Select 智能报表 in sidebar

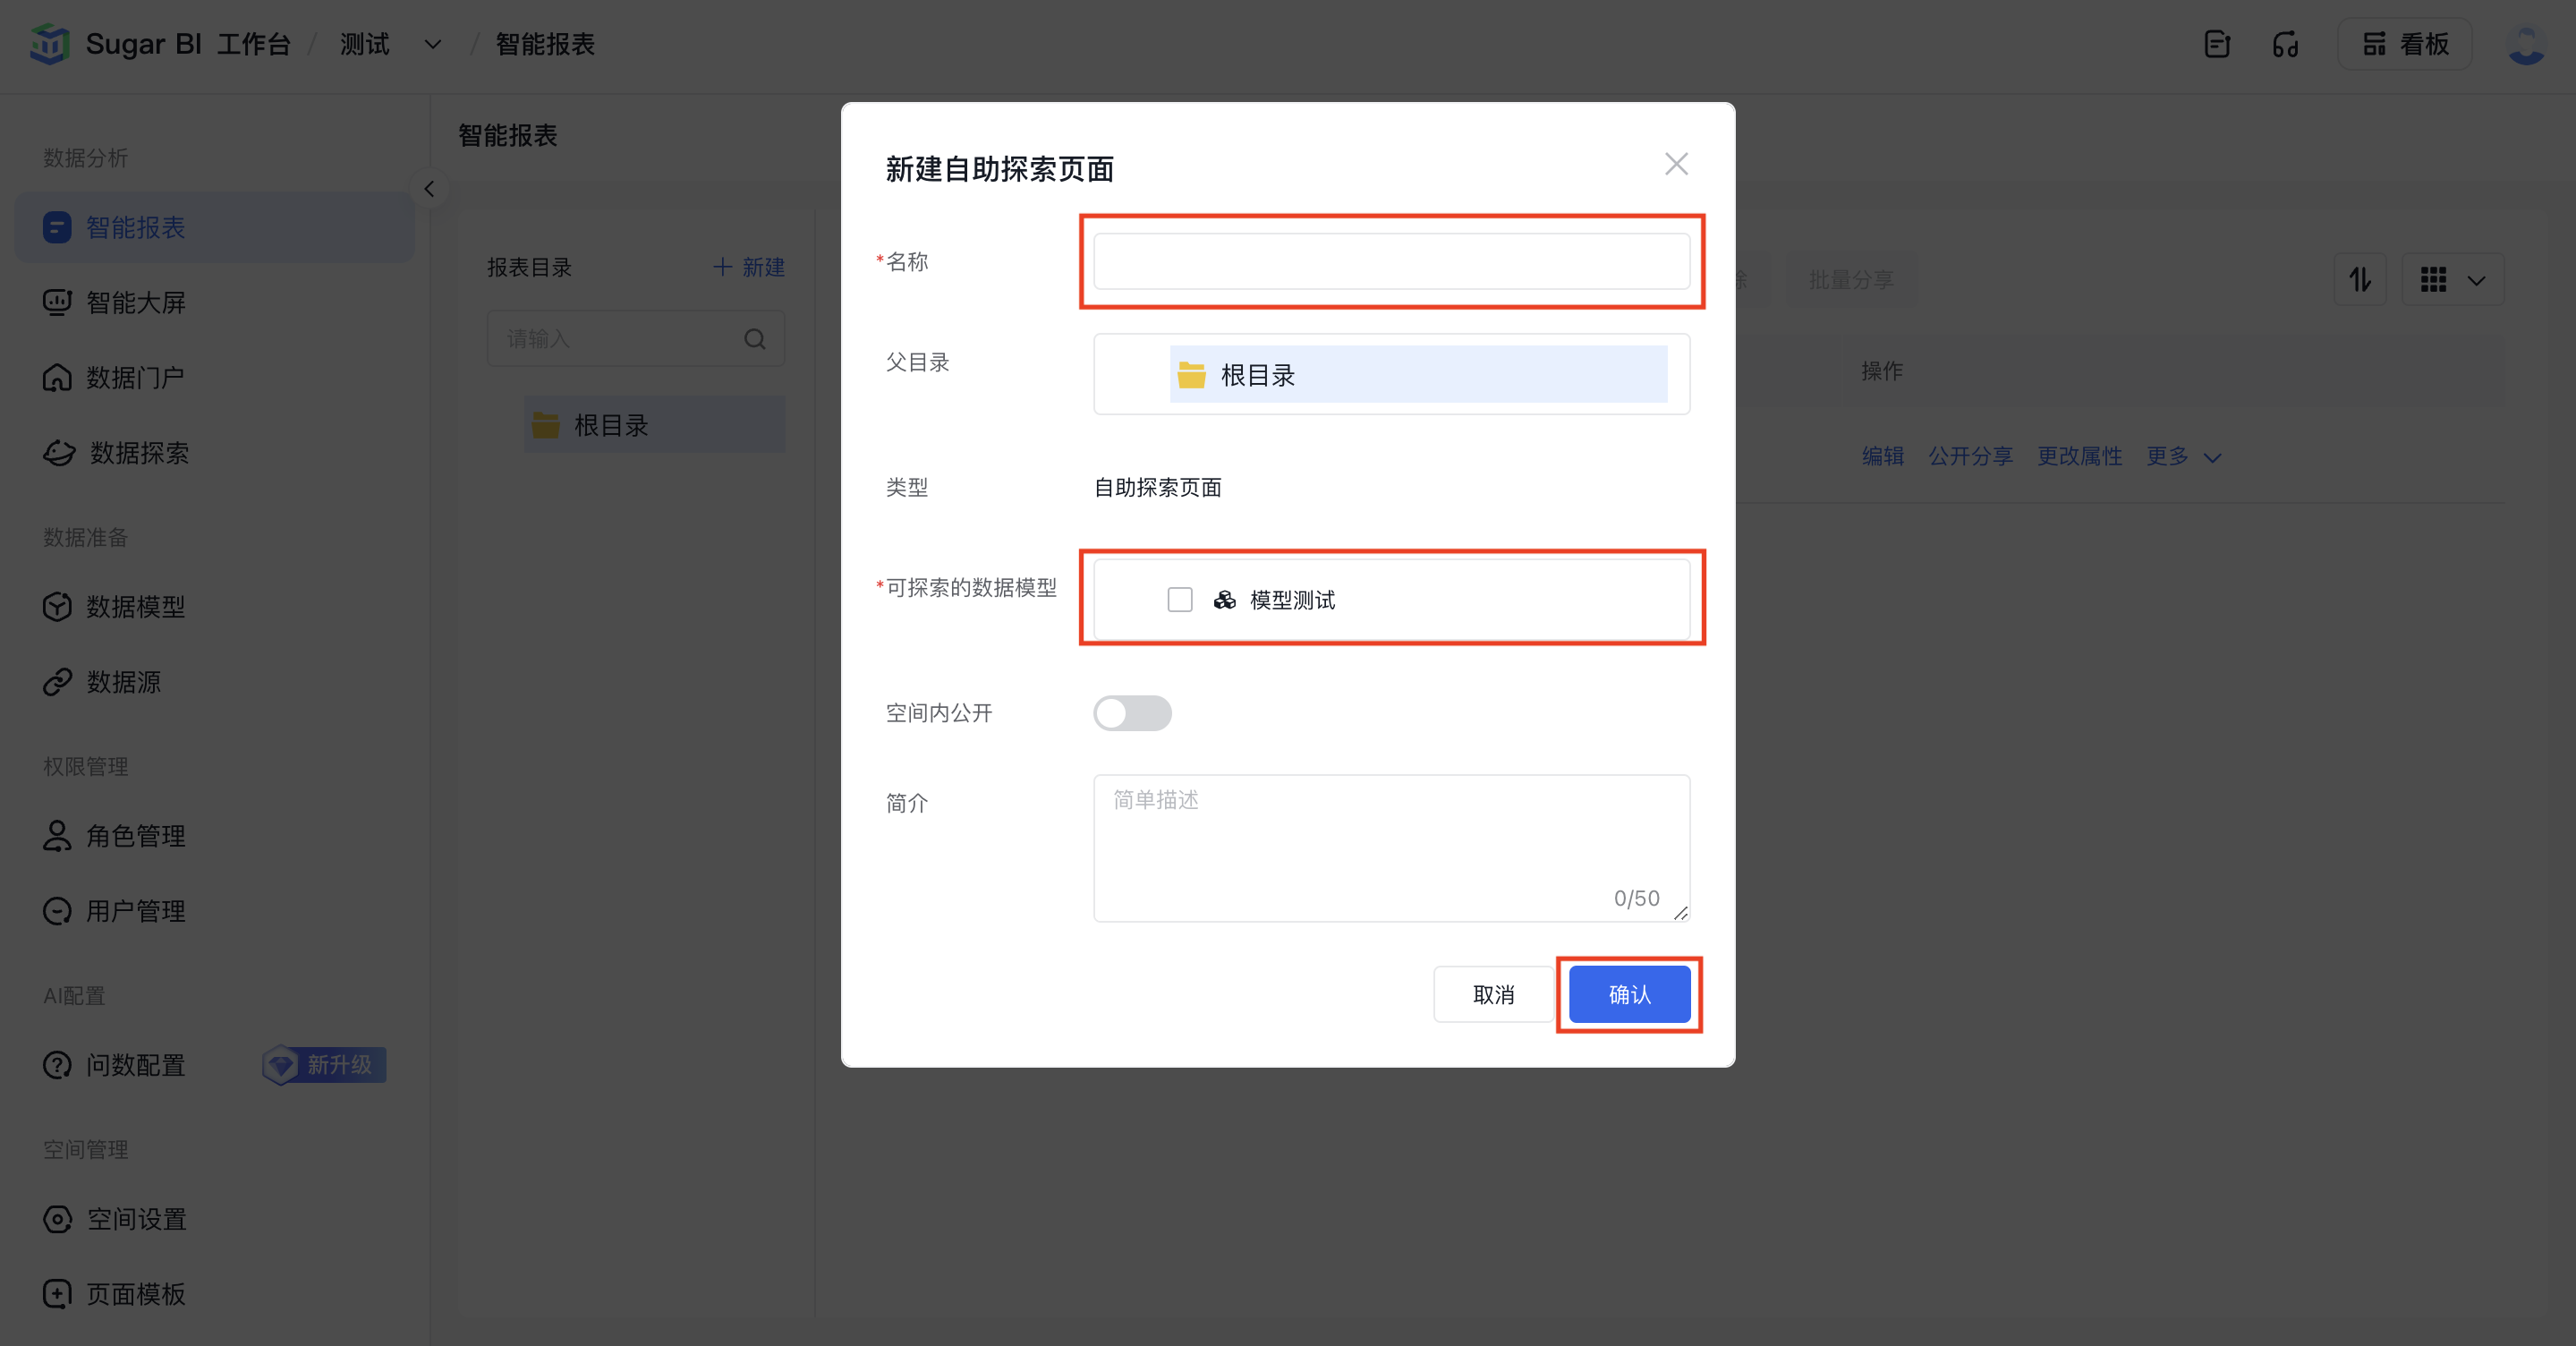coord(214,227)
